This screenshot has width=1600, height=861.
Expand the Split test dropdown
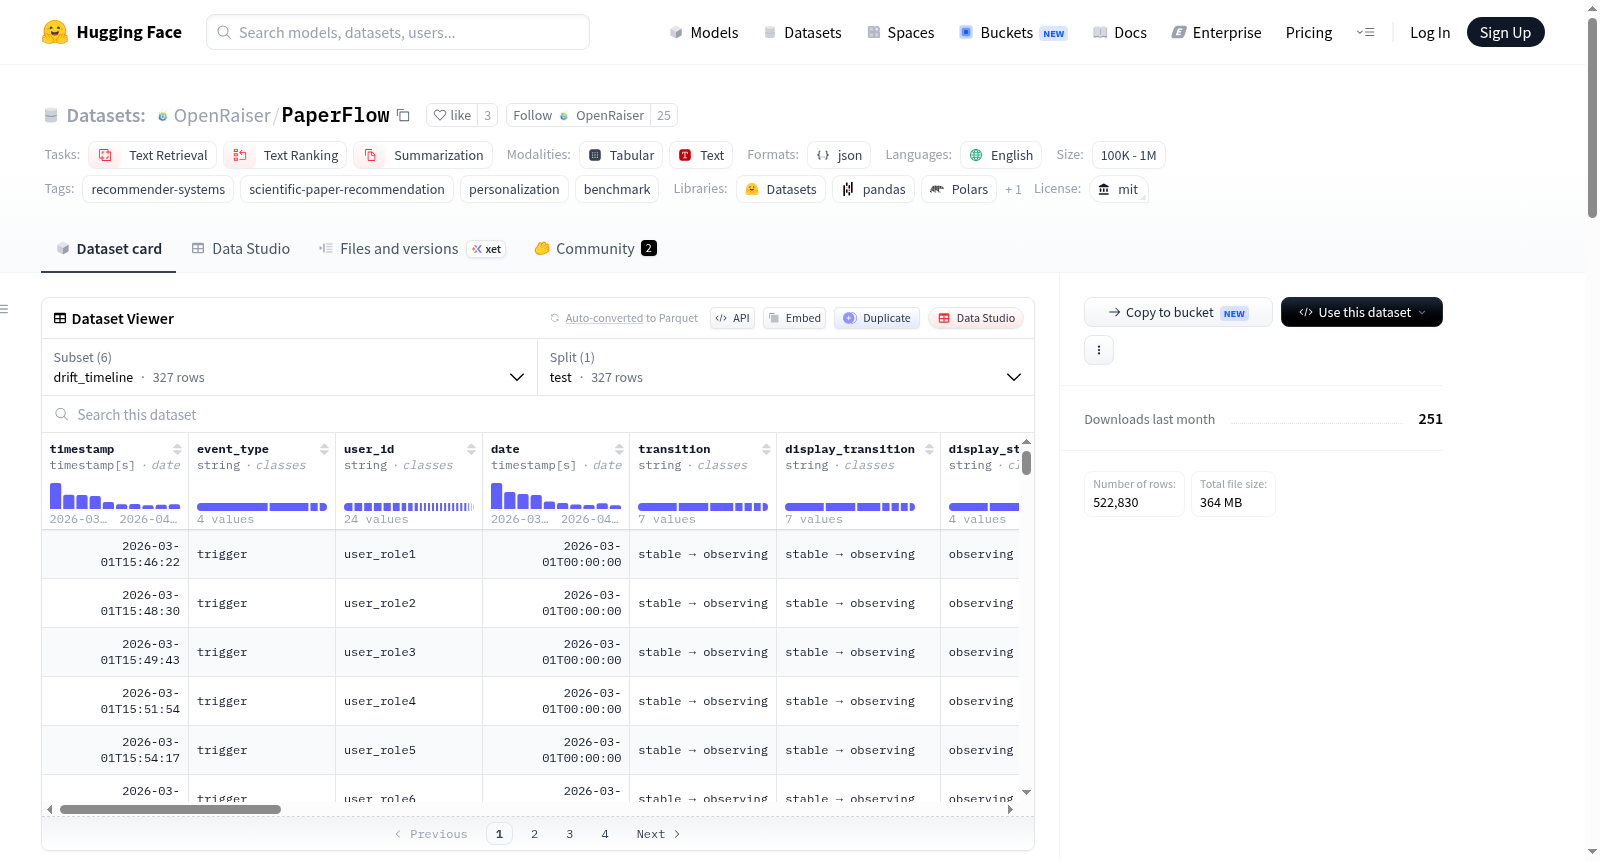[x=785, y=367]
